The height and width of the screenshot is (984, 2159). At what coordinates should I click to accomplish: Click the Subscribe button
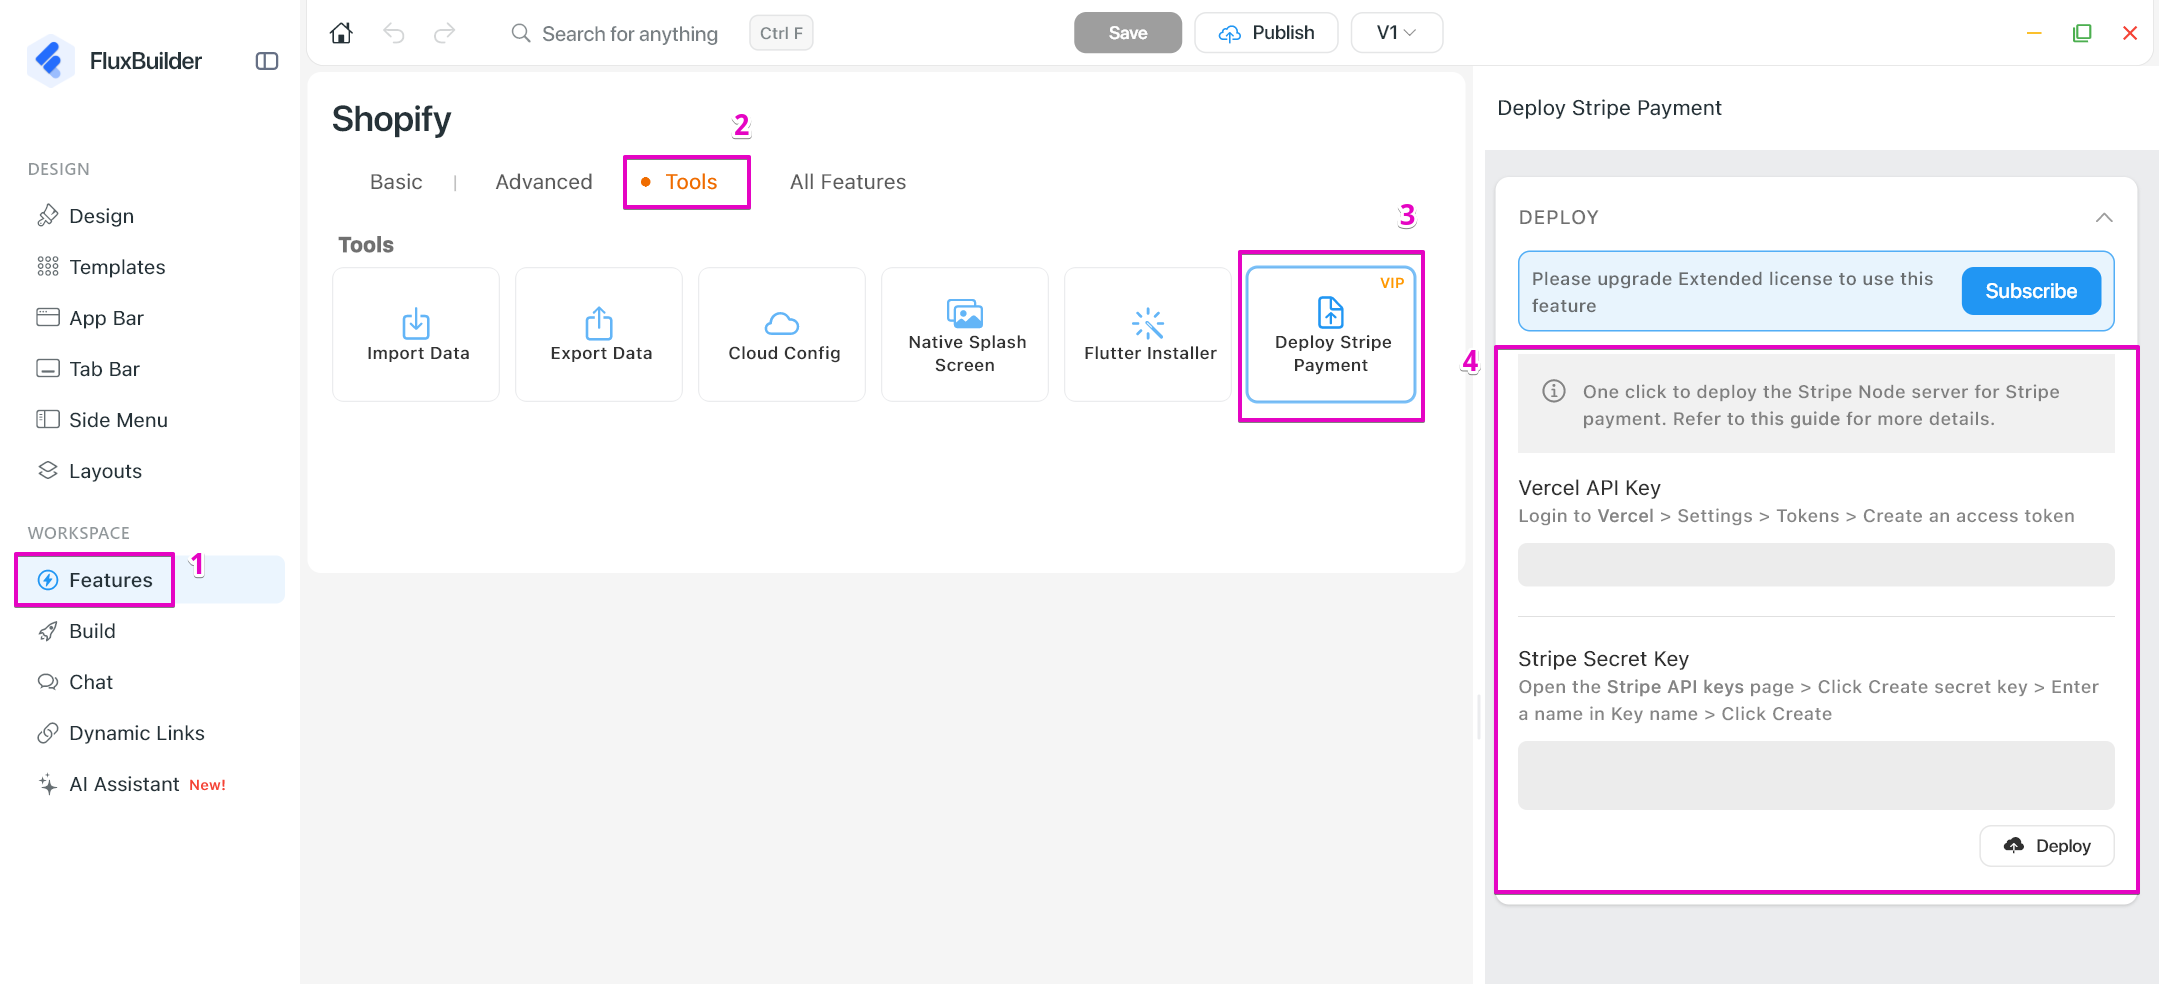2031,291
